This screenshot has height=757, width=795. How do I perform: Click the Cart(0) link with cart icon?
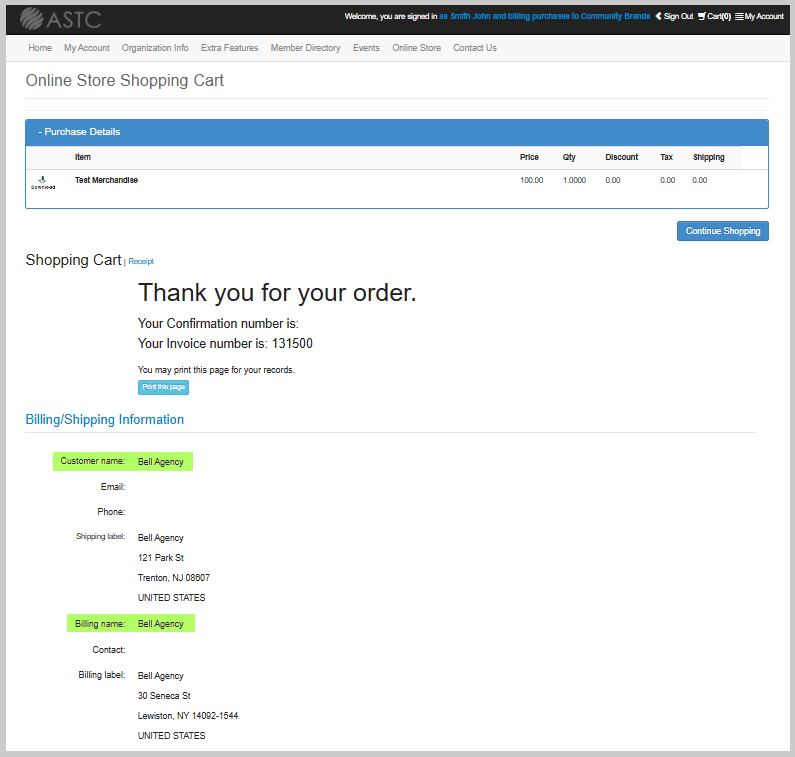click(714, 16)
